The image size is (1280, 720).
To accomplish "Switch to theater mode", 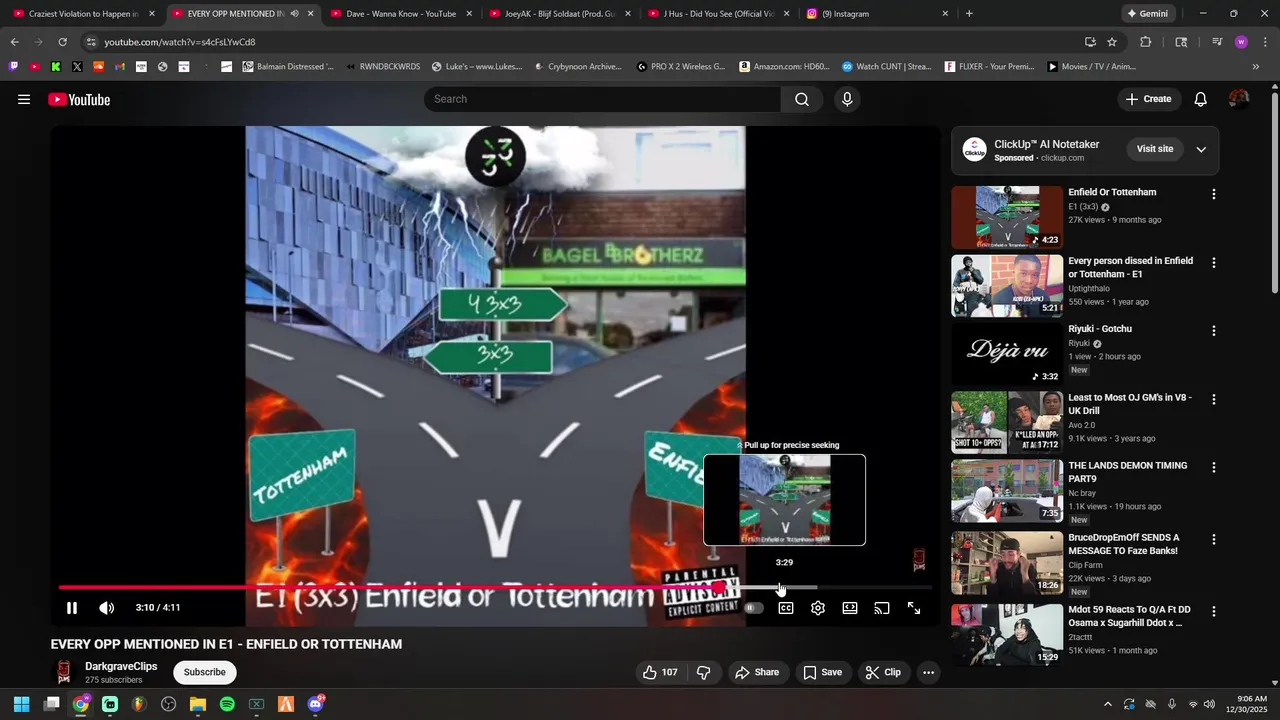I will [850, 608].
